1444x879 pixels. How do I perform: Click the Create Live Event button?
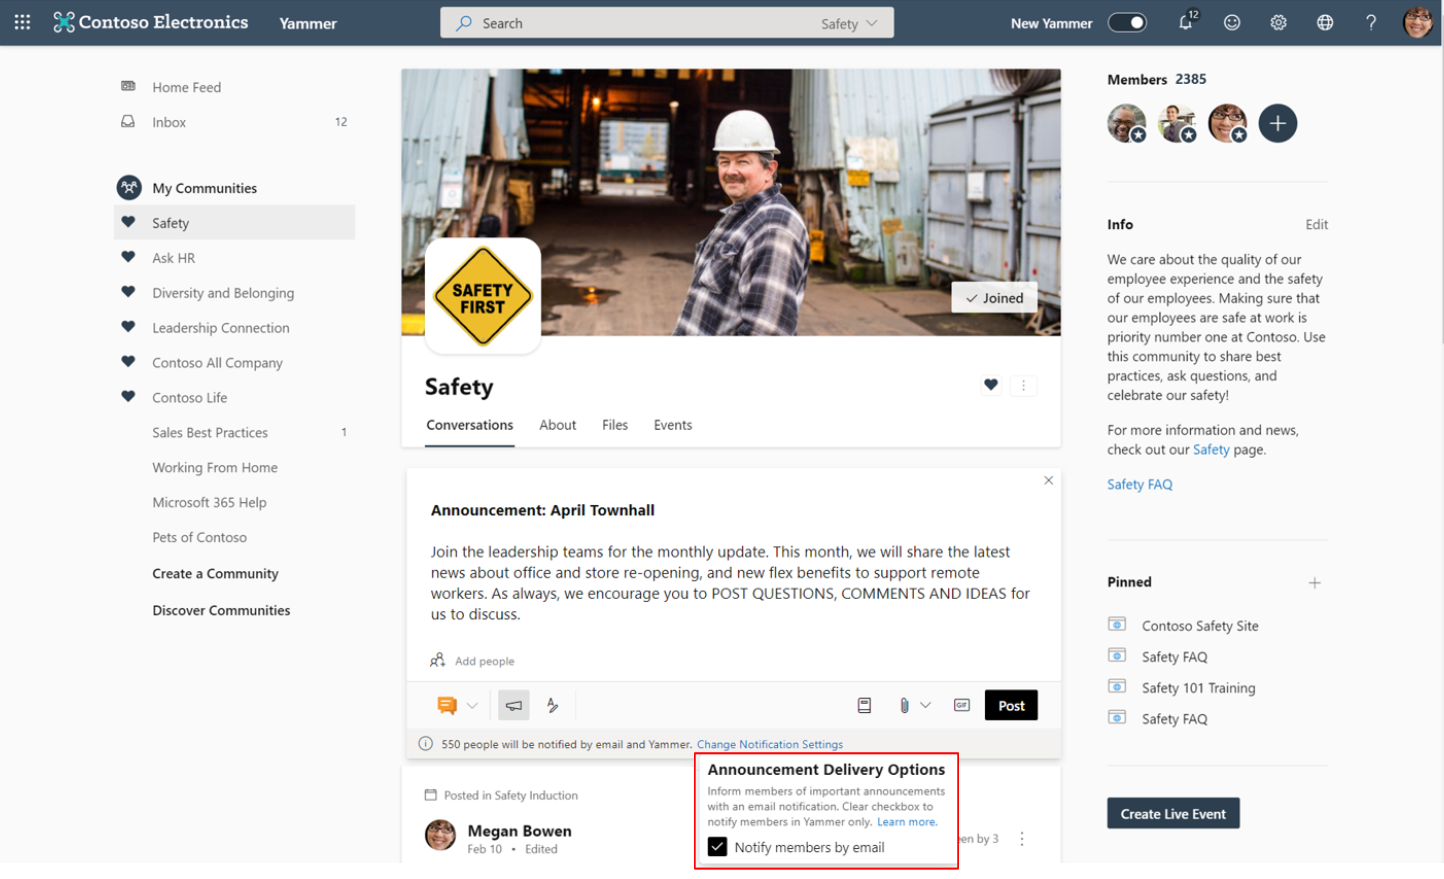[x=1173, y=814]
